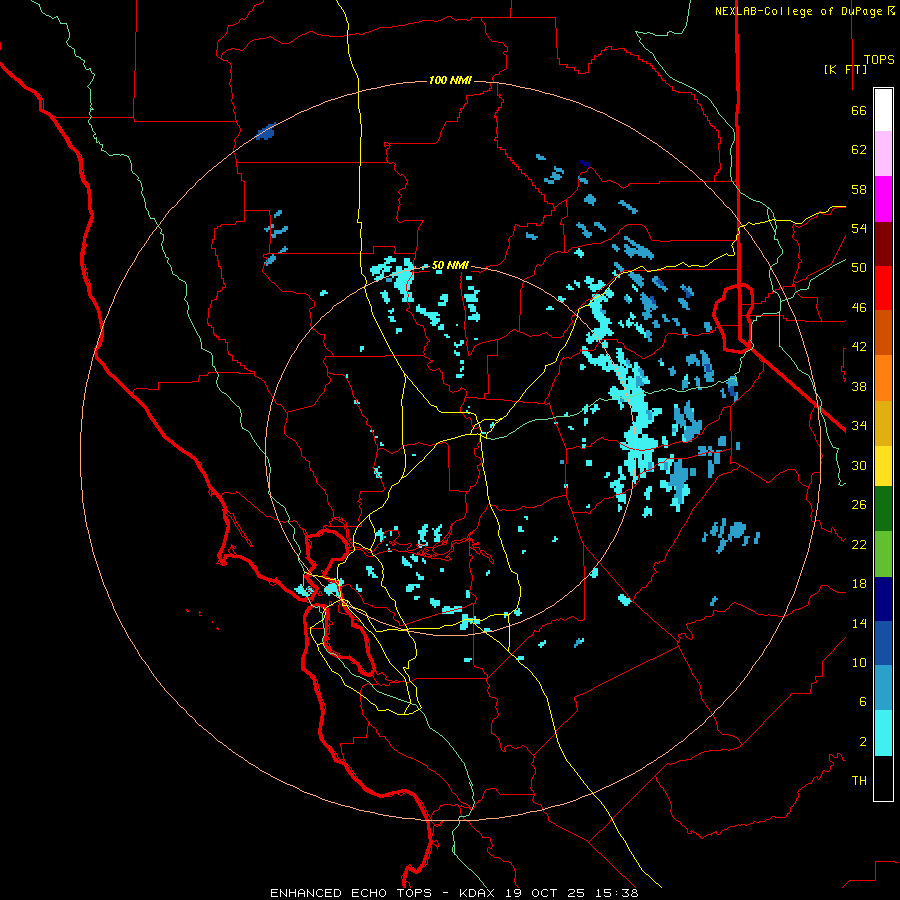900x900 pixels.
Task: Click the legend value 14
Action: pos(859,623)
